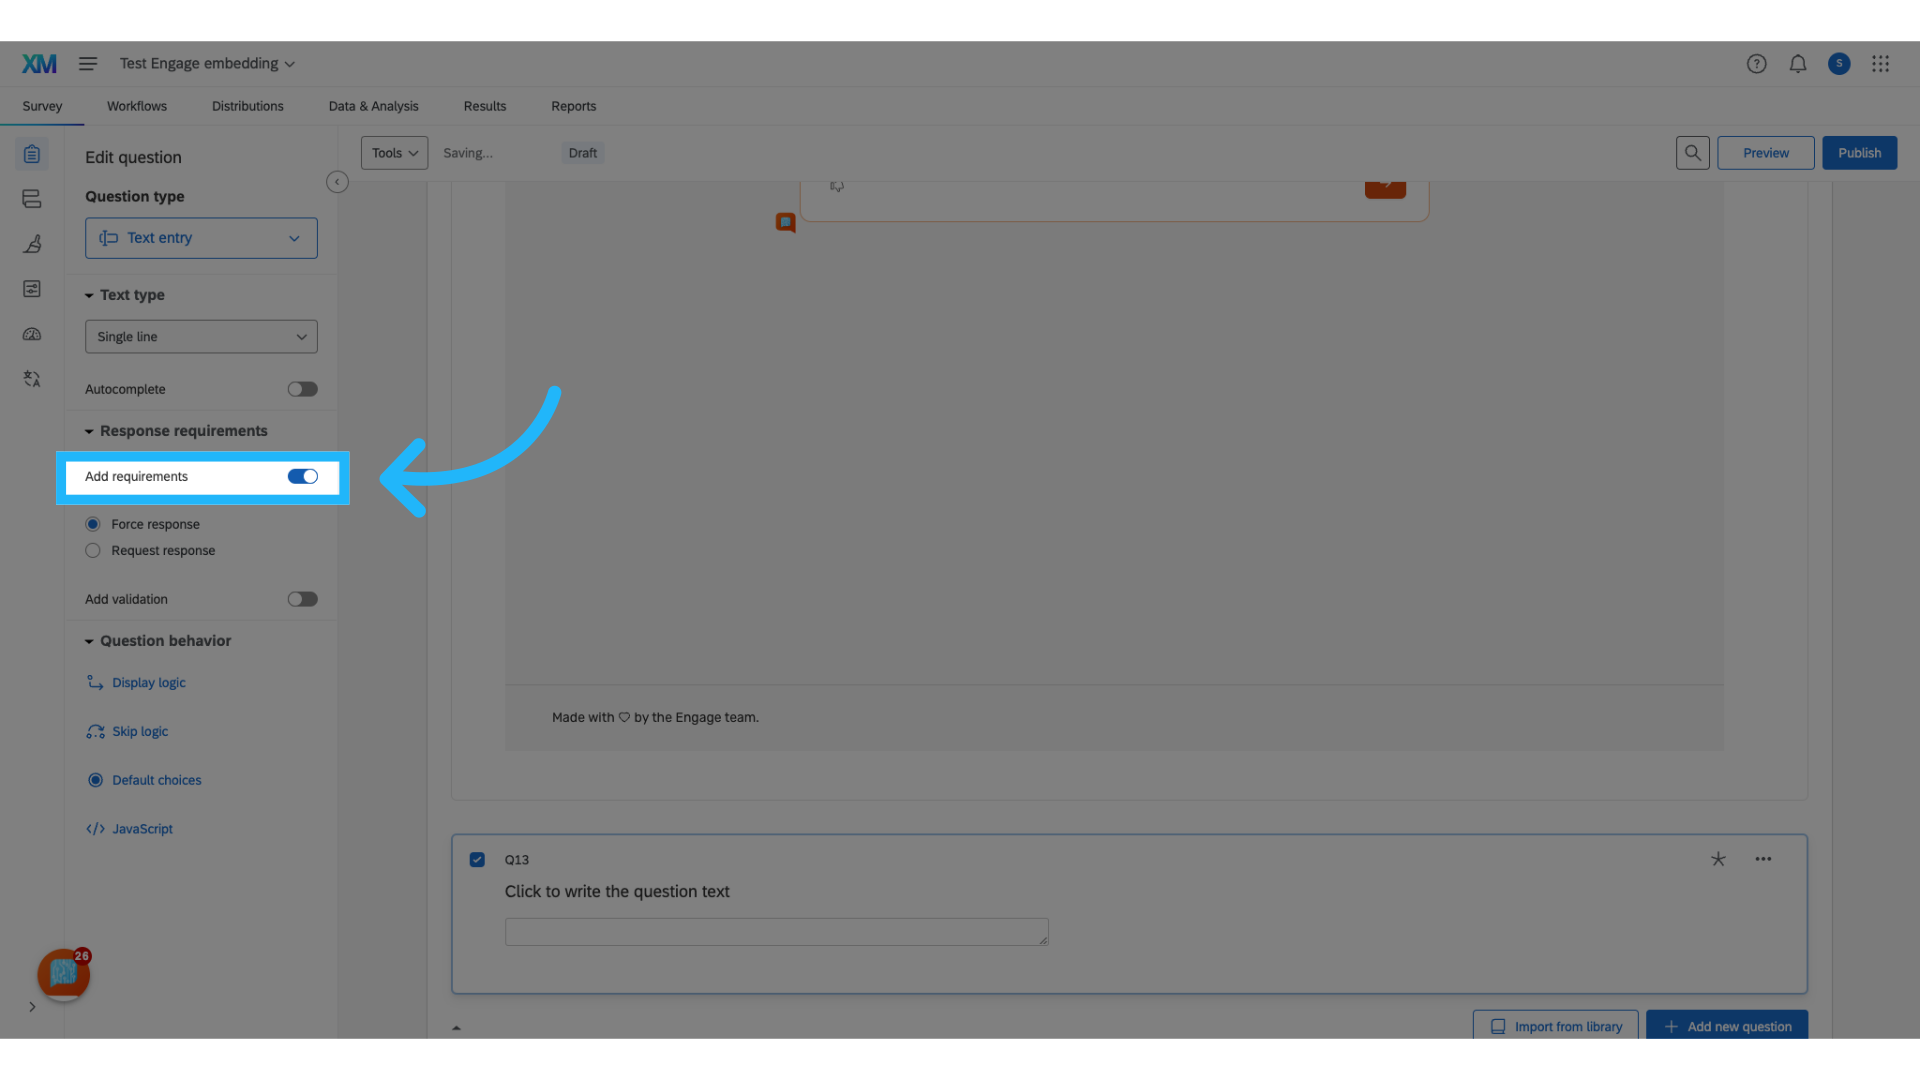Select the Force response radio button
This screenshot has width=1920, height=1080.
click(x=93, y=524)
